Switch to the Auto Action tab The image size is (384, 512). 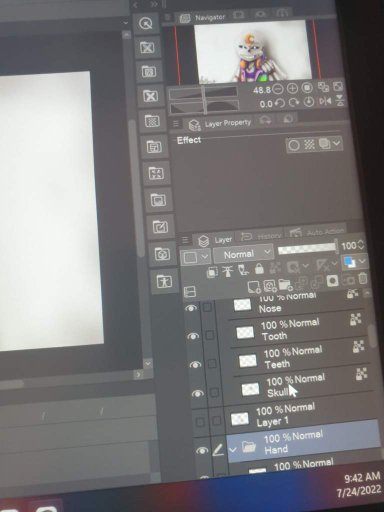pos(316,232)
